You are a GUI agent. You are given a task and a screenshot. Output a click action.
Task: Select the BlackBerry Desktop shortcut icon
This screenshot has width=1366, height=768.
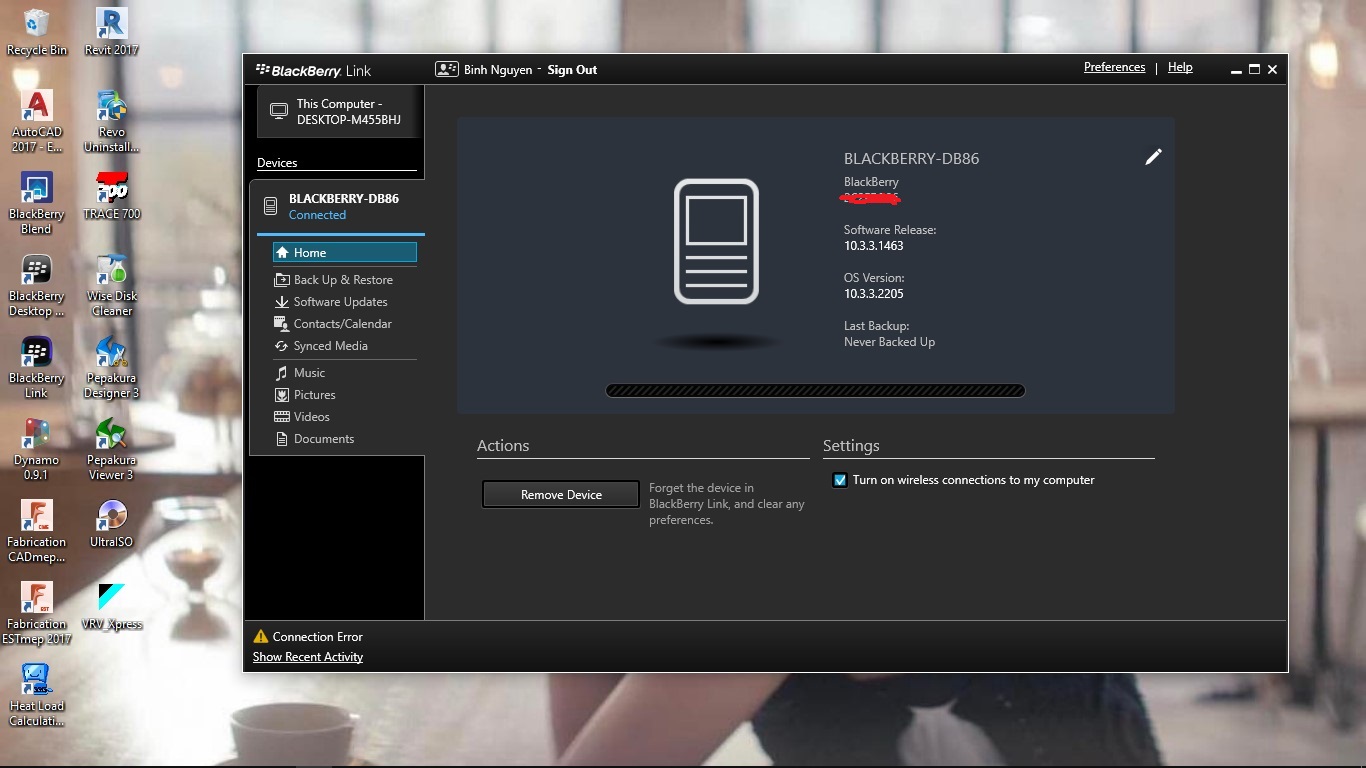point(37,285)
